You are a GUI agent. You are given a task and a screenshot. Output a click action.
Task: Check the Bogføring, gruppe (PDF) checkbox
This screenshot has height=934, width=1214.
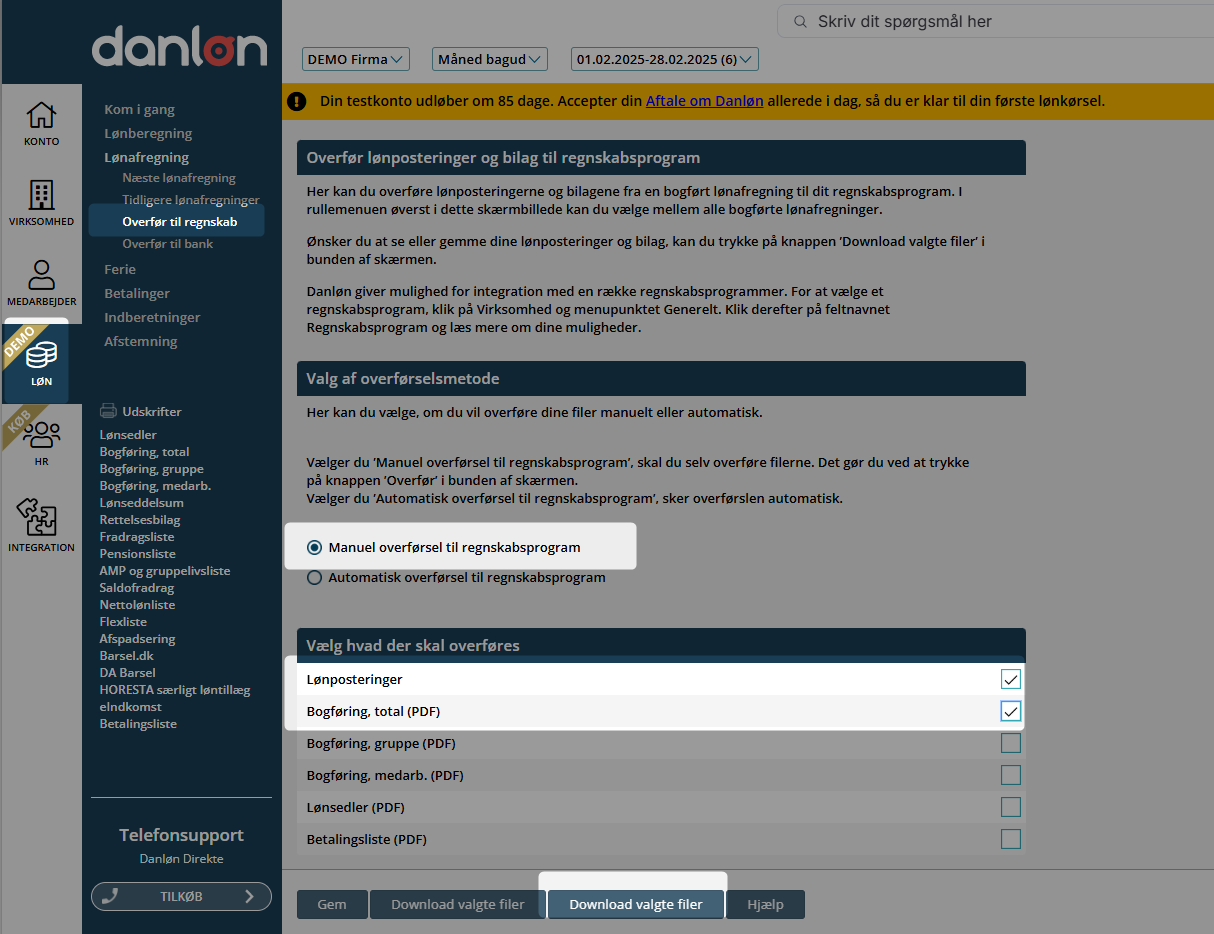(x=1011, y=743)
